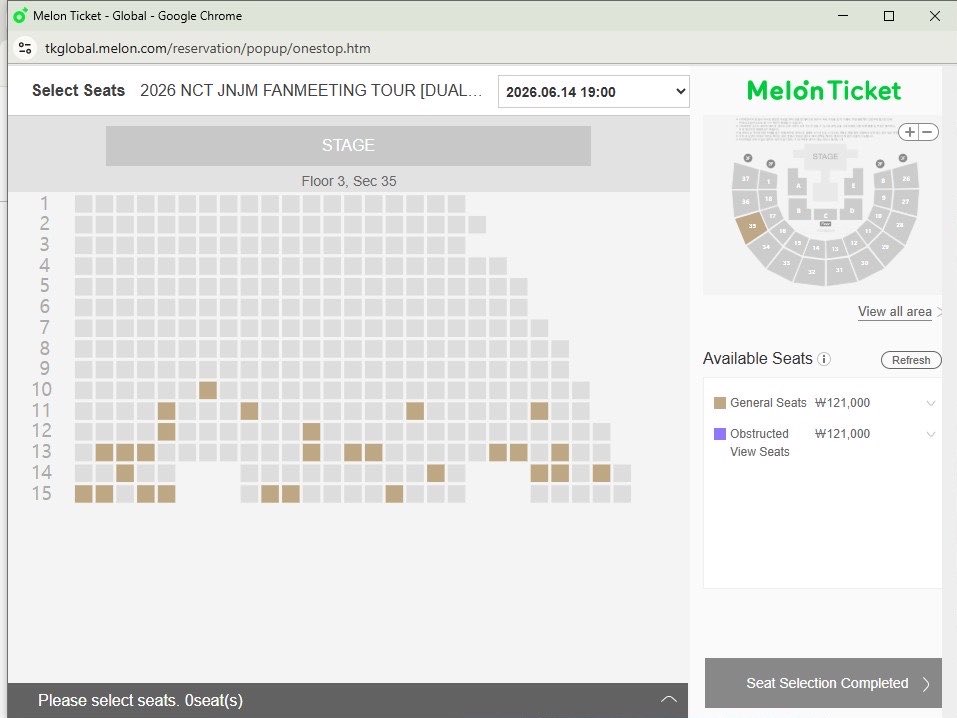957x718 pixels.
Task: Choose section 13 on the mini map
Action: click(835, 248)
